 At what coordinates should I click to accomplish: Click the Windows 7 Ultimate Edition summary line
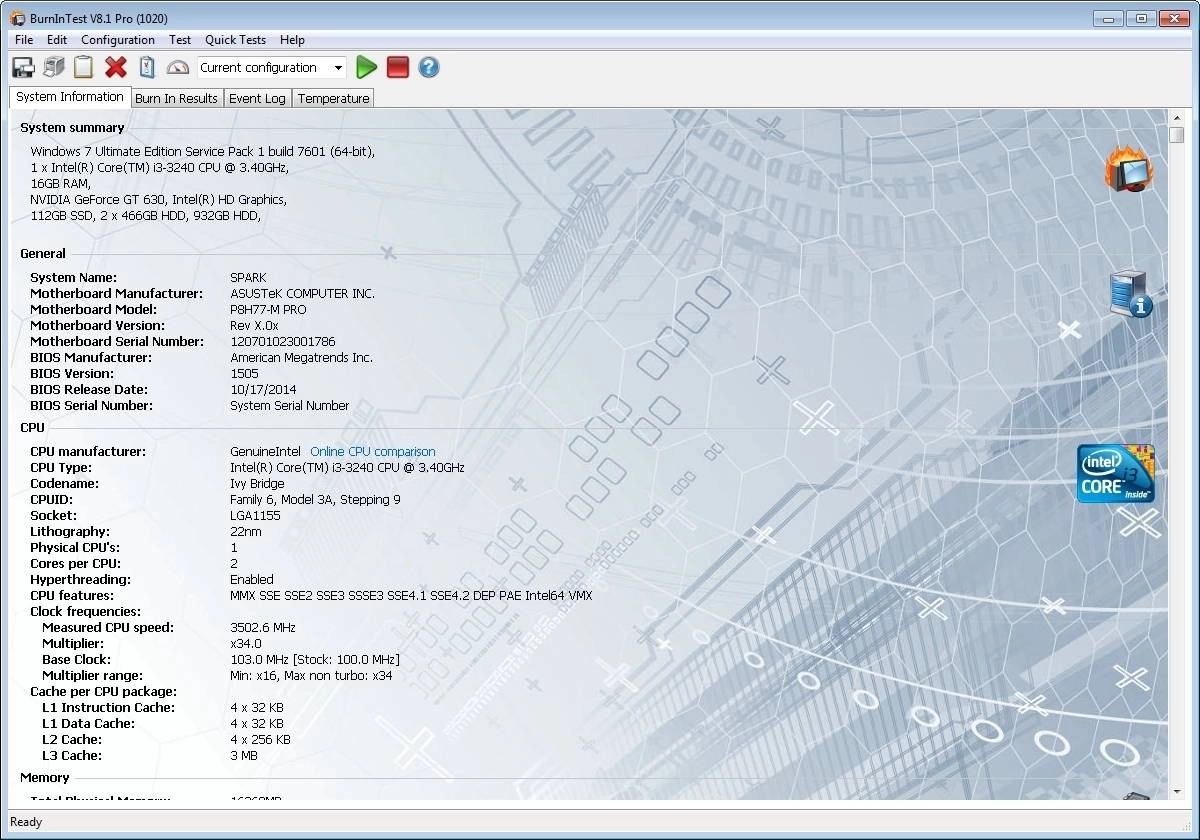point(203,152)
